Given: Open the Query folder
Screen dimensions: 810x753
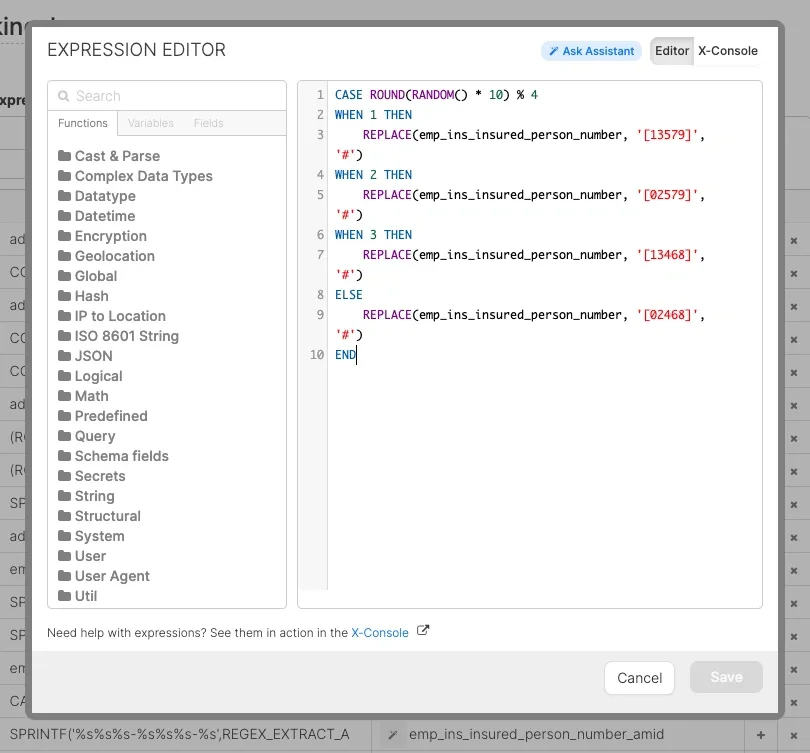Looking at the screenshot, I should coord(87,436).
